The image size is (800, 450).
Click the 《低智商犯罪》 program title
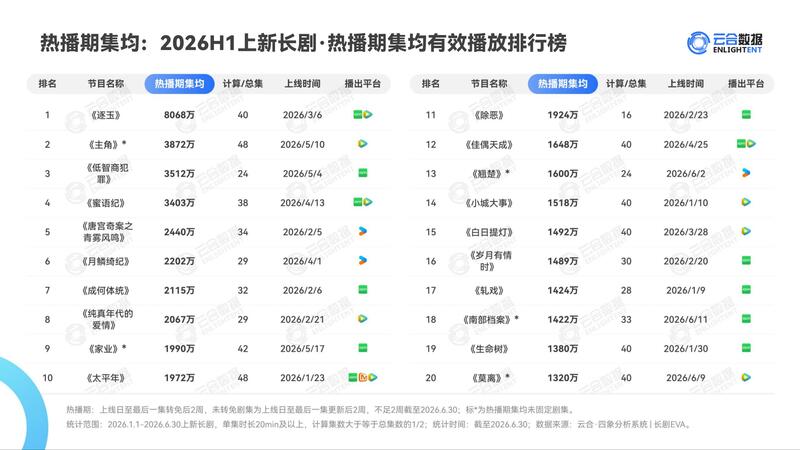click(x=107, y=173)
